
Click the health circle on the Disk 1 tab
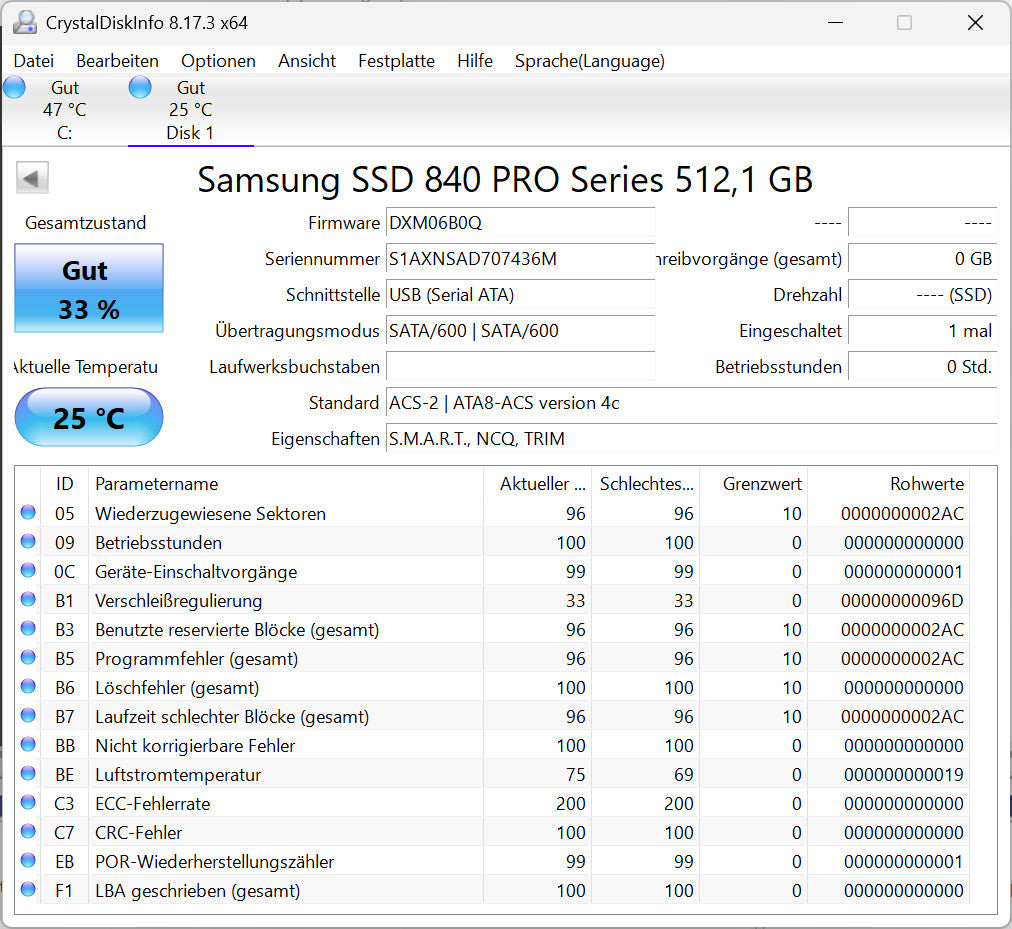coord(140,87)
